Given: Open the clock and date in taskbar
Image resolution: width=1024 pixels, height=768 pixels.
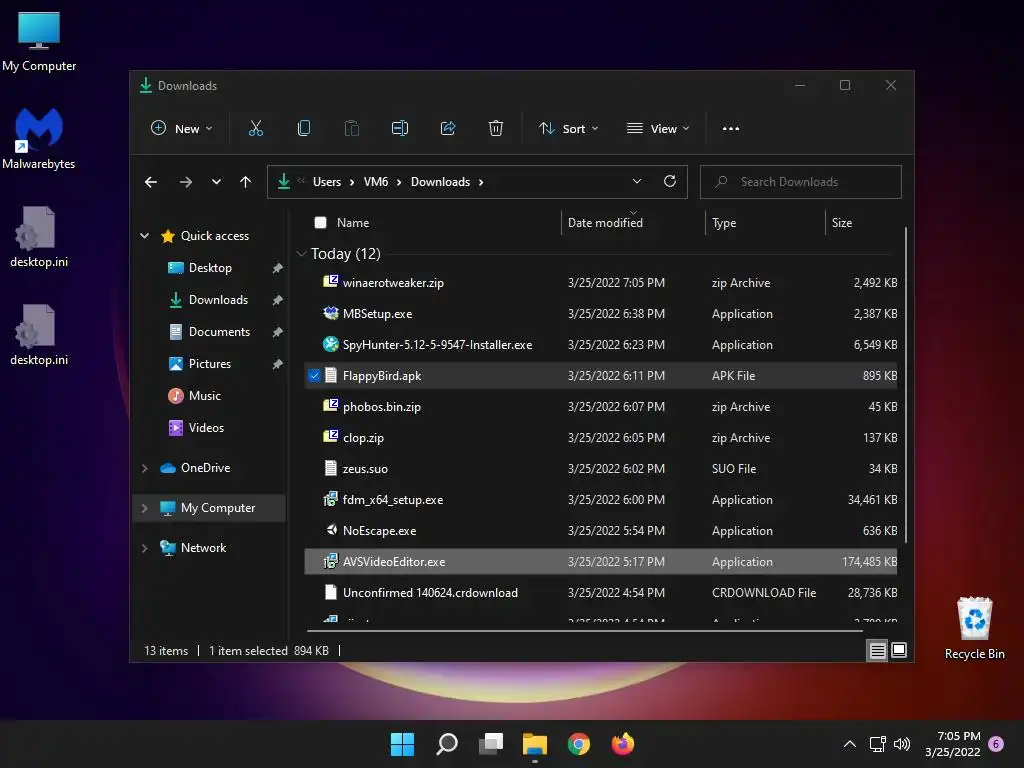Looking at the screenshot, I should click(x=952, y=744).
